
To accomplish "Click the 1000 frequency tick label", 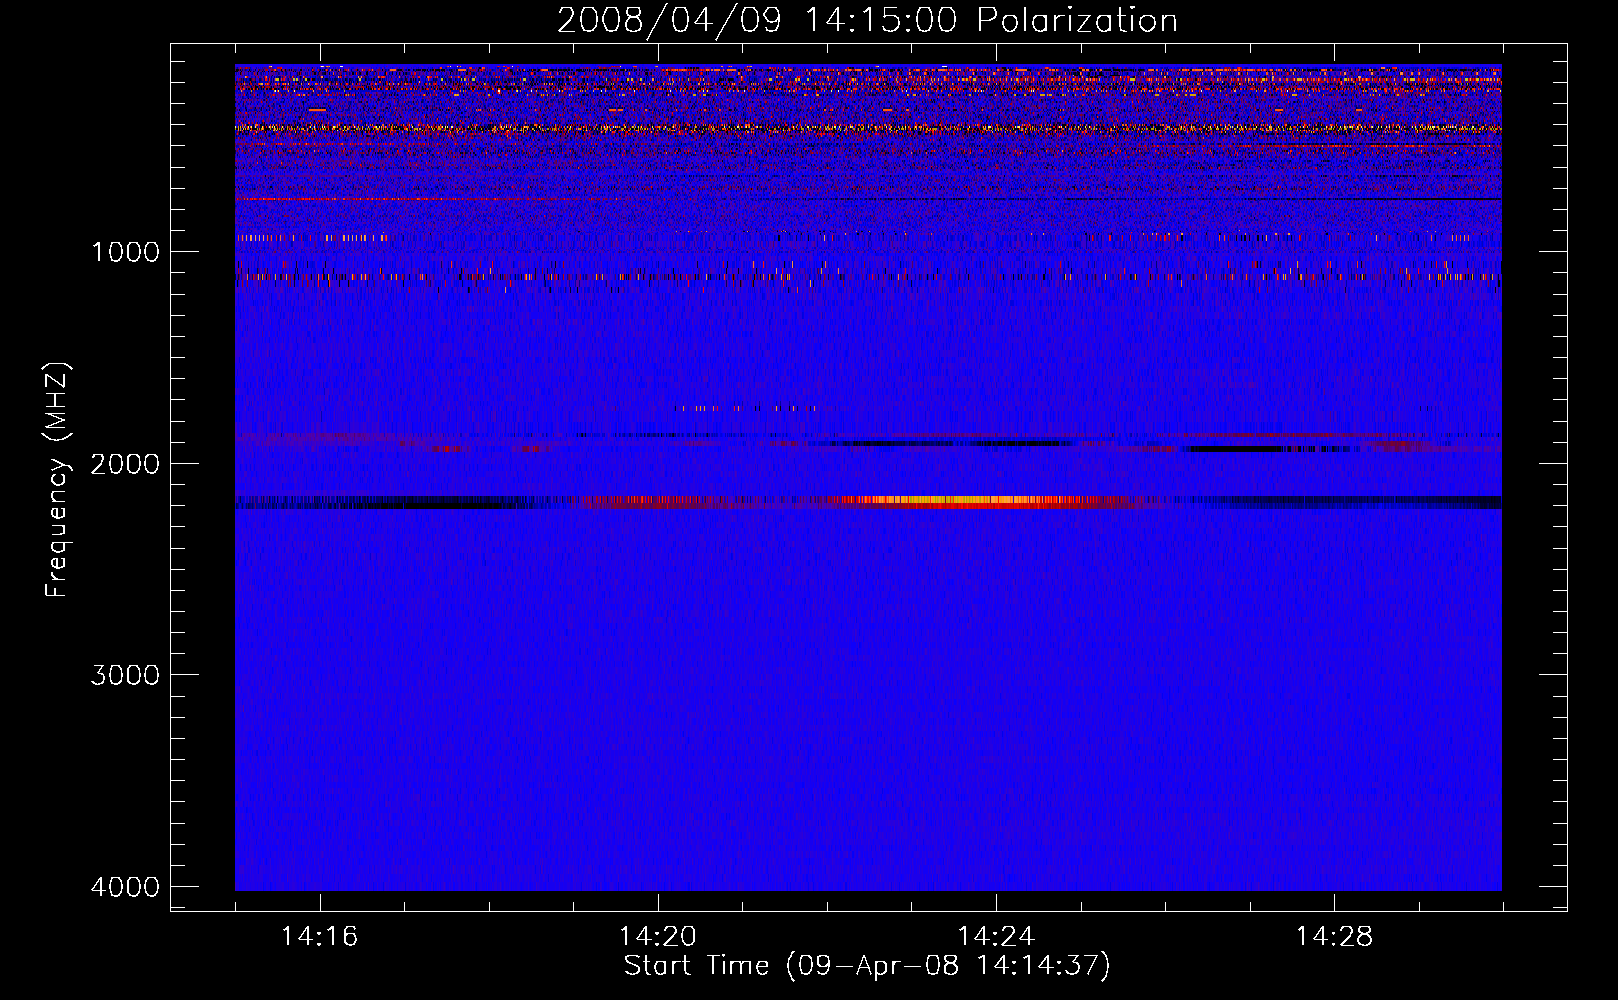I will click(x=125, y=252).
